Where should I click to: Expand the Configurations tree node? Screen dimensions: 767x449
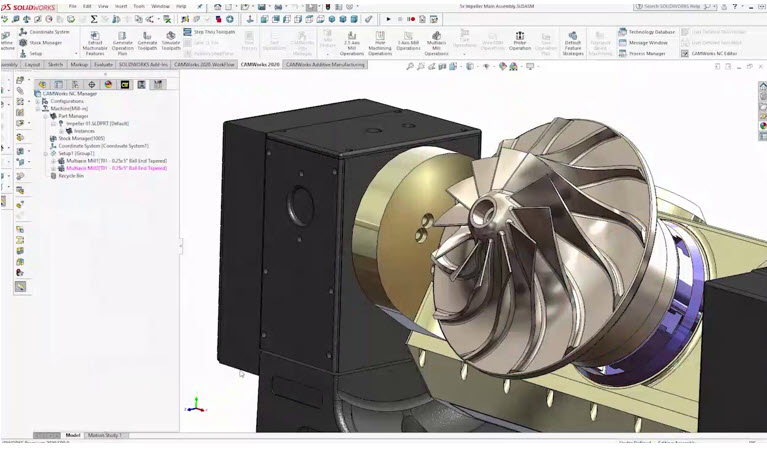coord(38,101)
